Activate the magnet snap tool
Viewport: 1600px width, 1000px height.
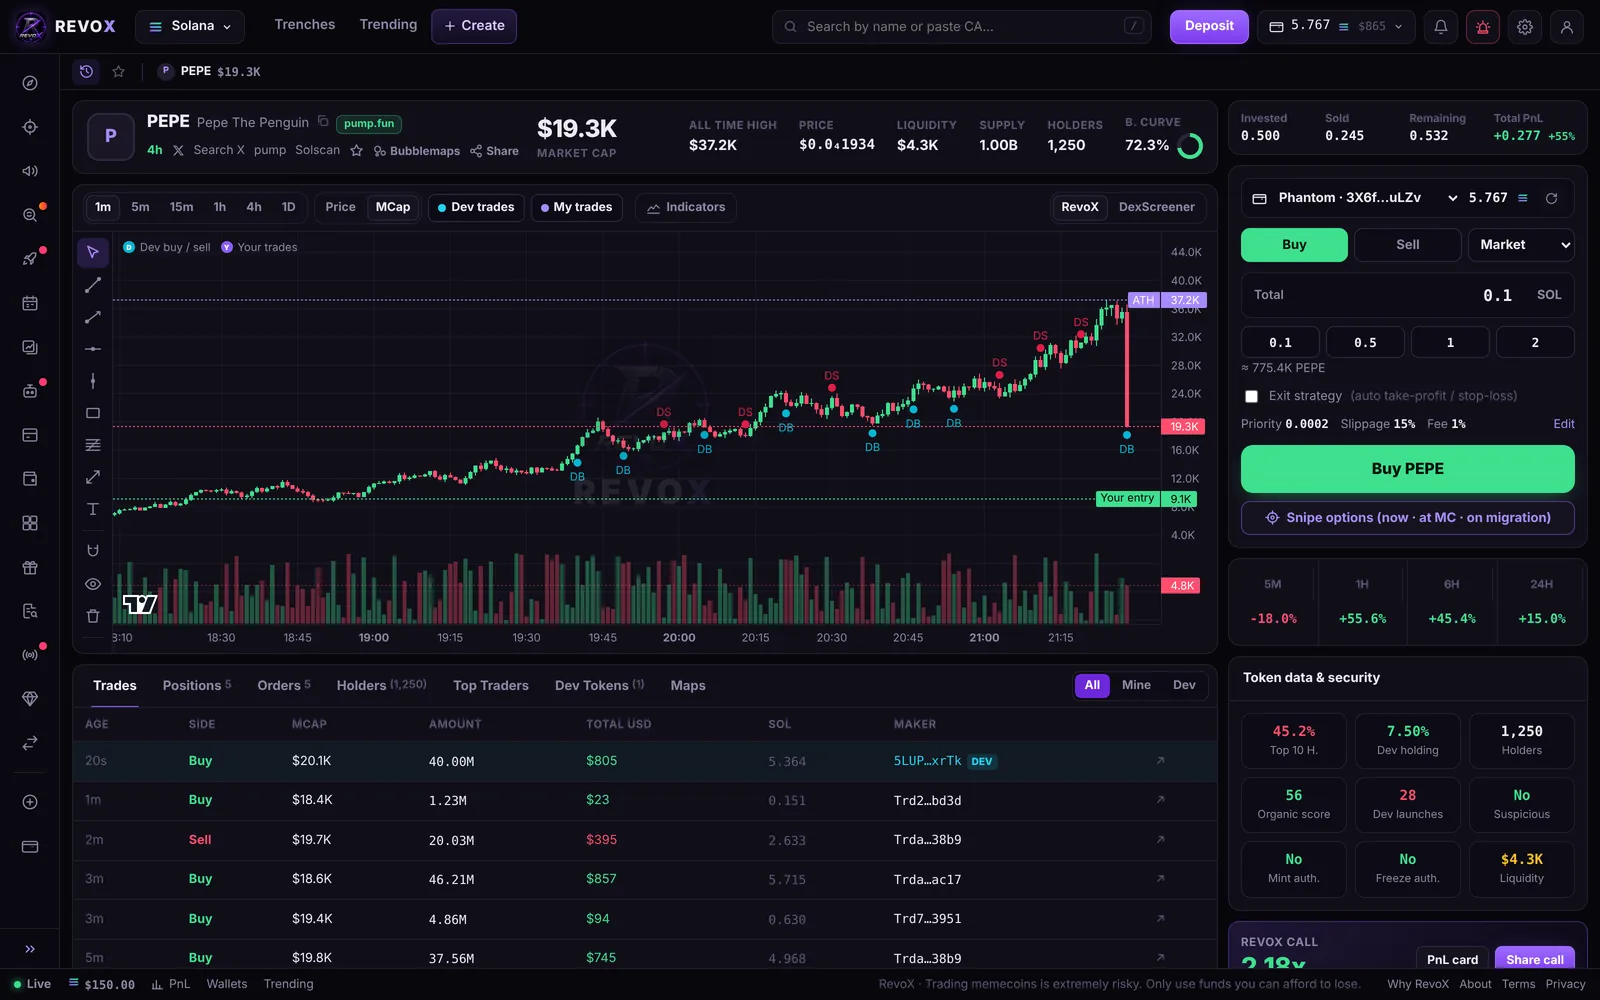[93, 550]
